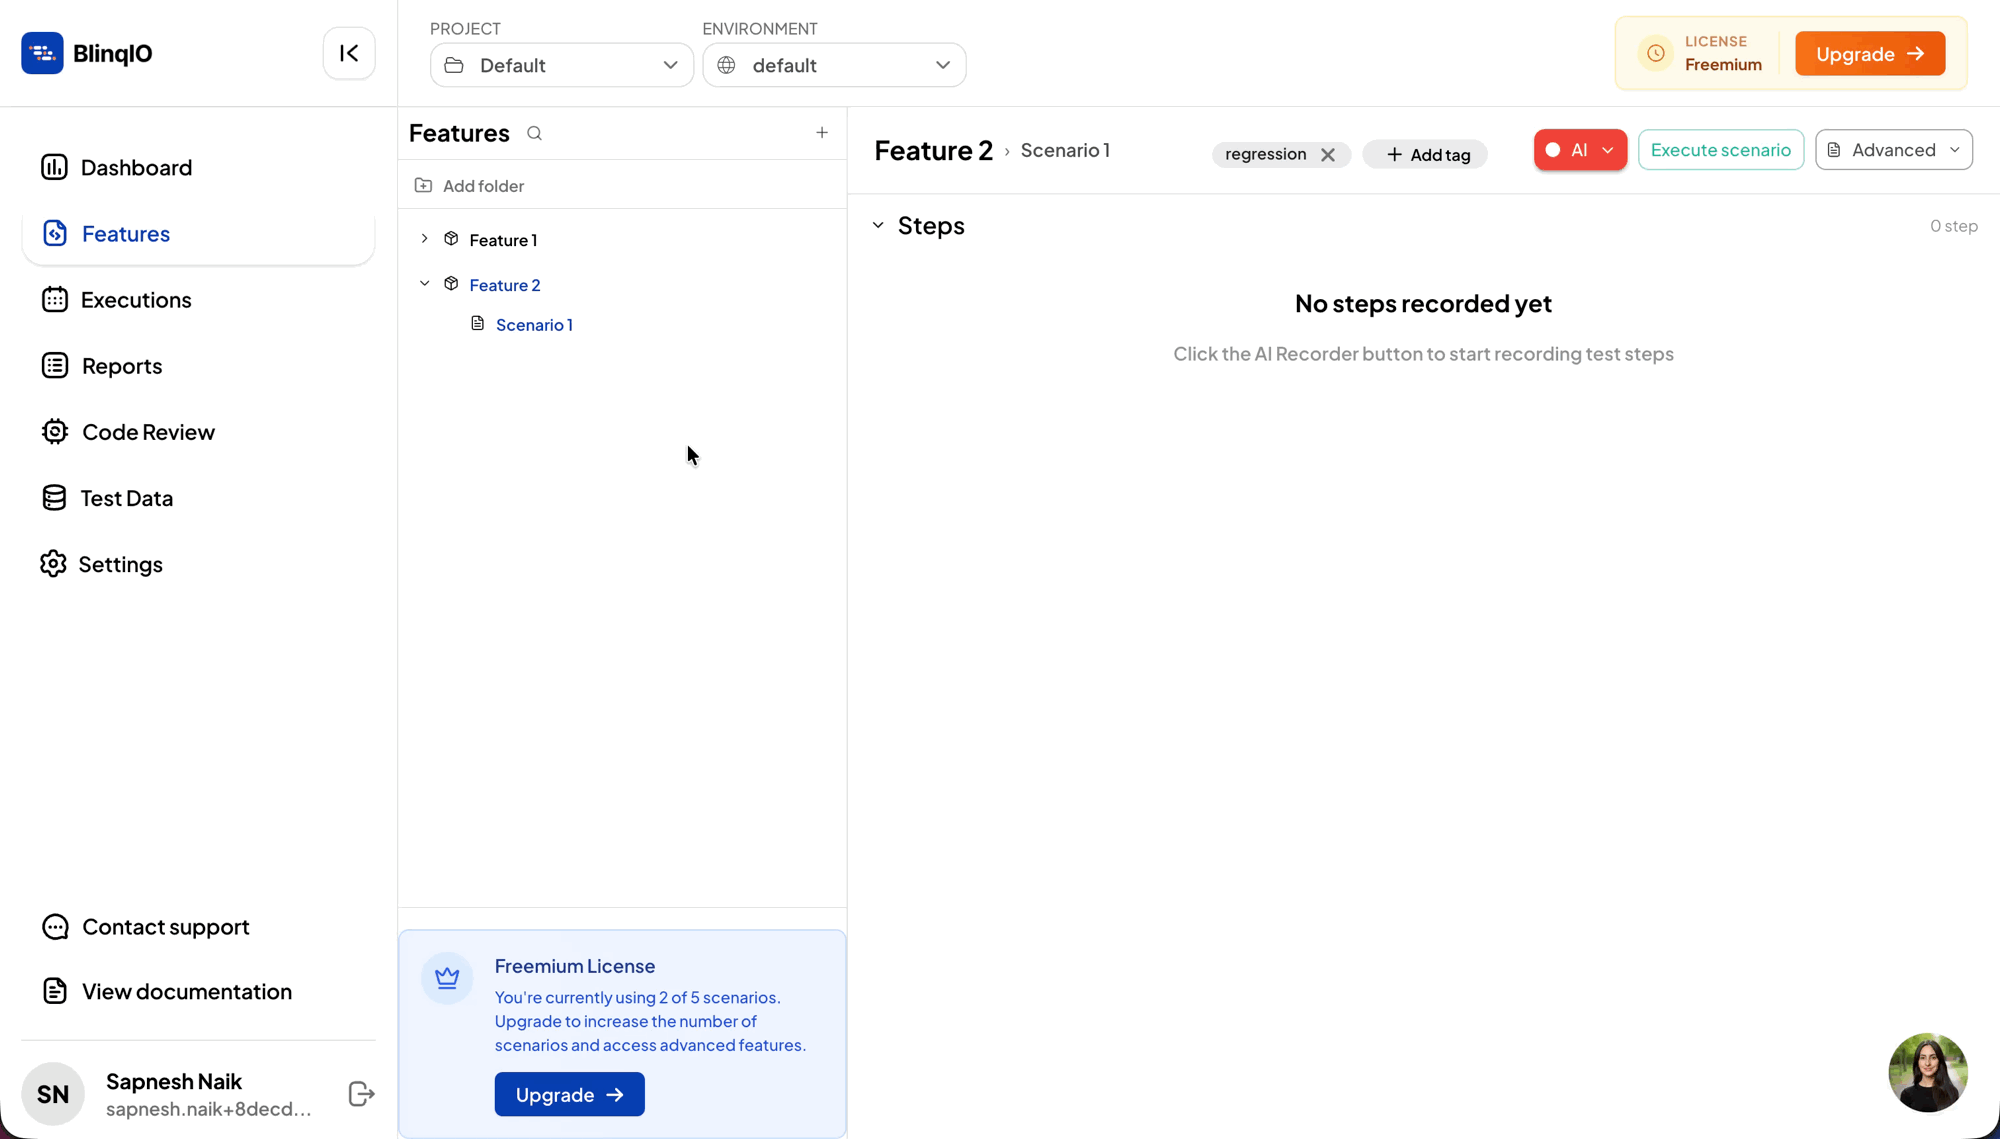Screen dimensions: 2000x1139
Task: Go to Test Data section
Action: pos(127,498)
